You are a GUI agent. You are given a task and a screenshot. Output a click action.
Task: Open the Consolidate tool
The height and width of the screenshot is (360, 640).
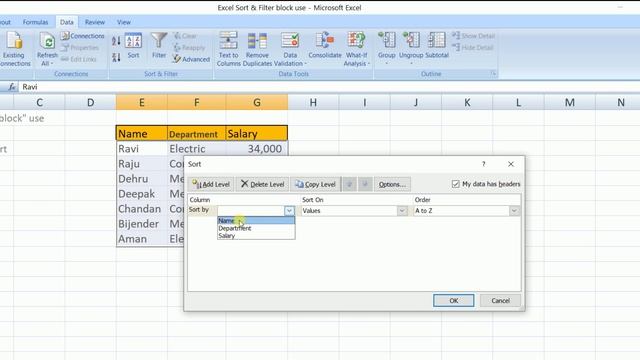(325, 46)
